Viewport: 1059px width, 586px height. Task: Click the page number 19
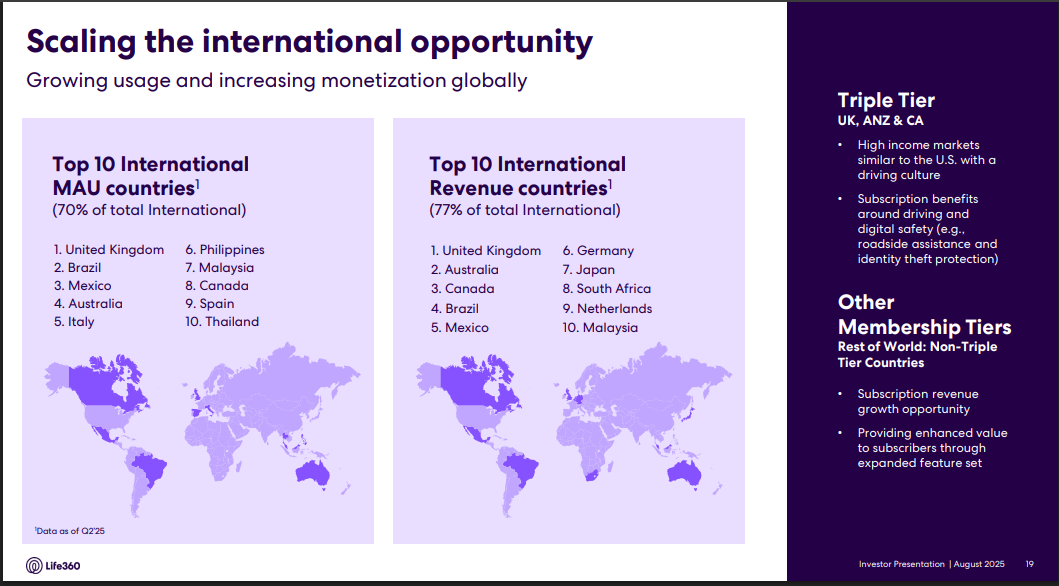point(1029,565)
